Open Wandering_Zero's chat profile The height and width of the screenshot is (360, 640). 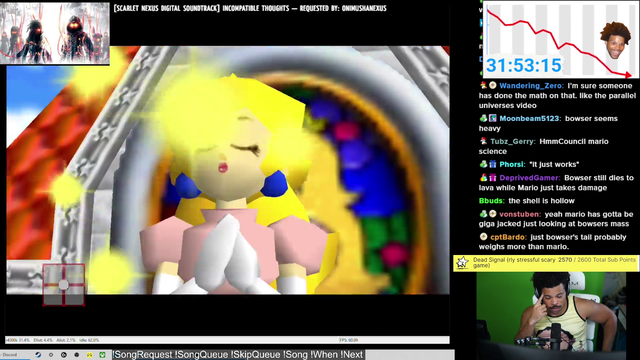pyautogui.click(x=531, y=86)
